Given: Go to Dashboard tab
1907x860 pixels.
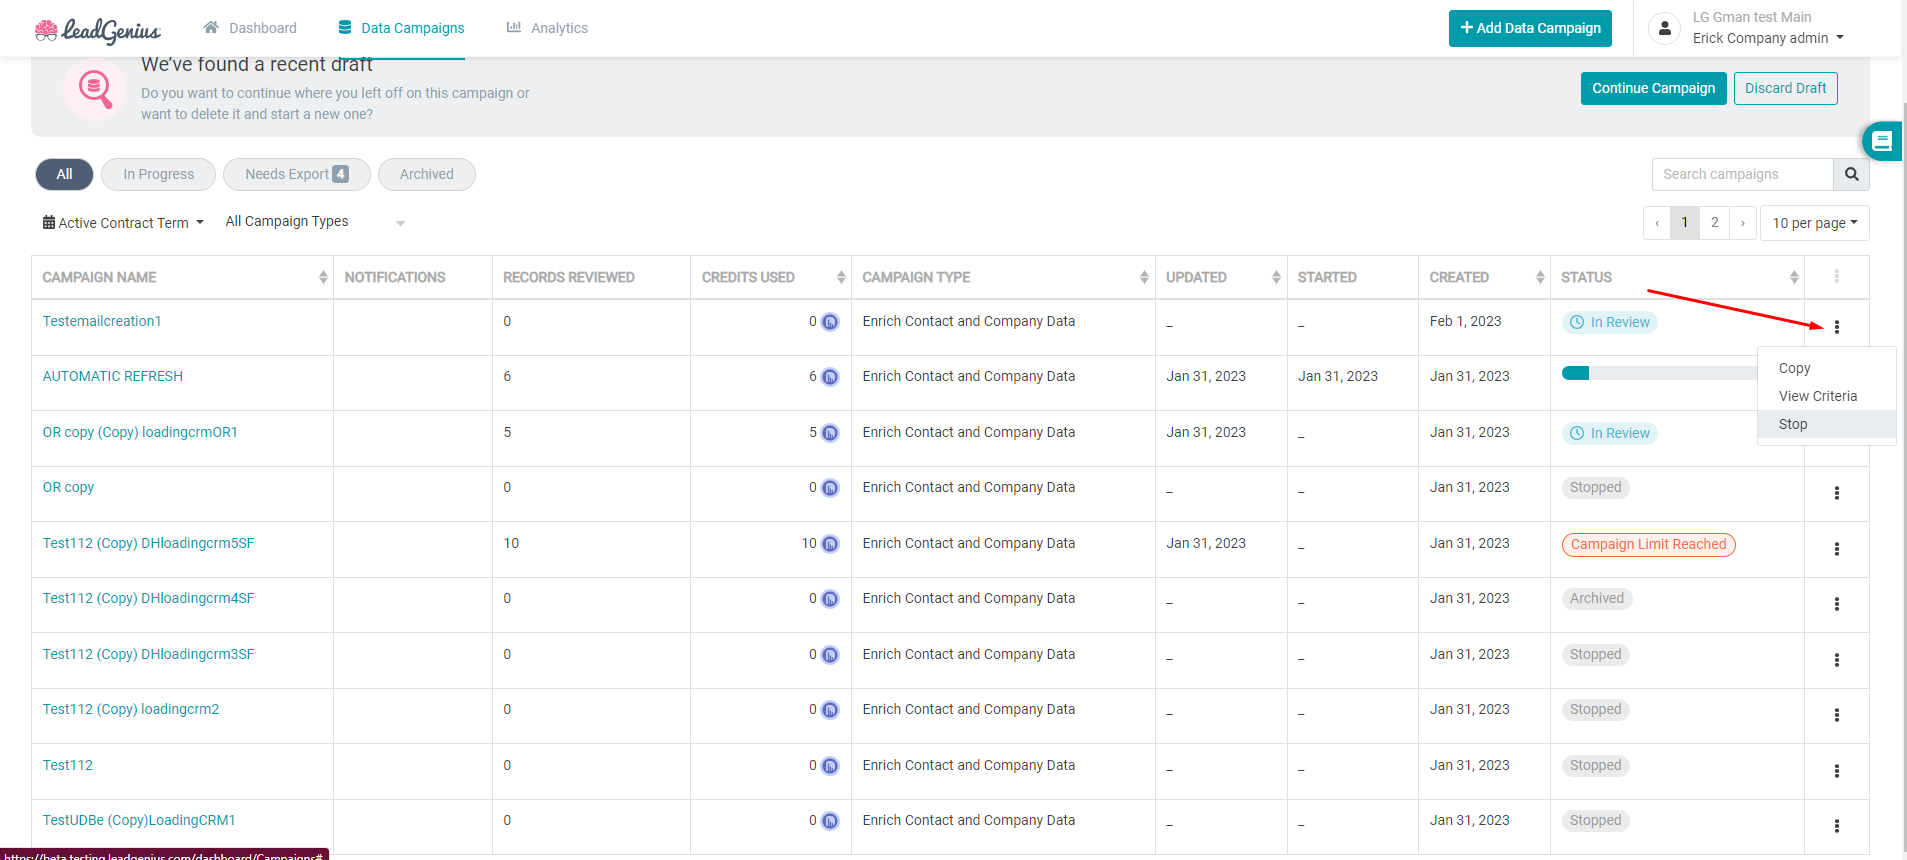Looking at the screenshot, I should pyautogui.click(x=250, y=28).
